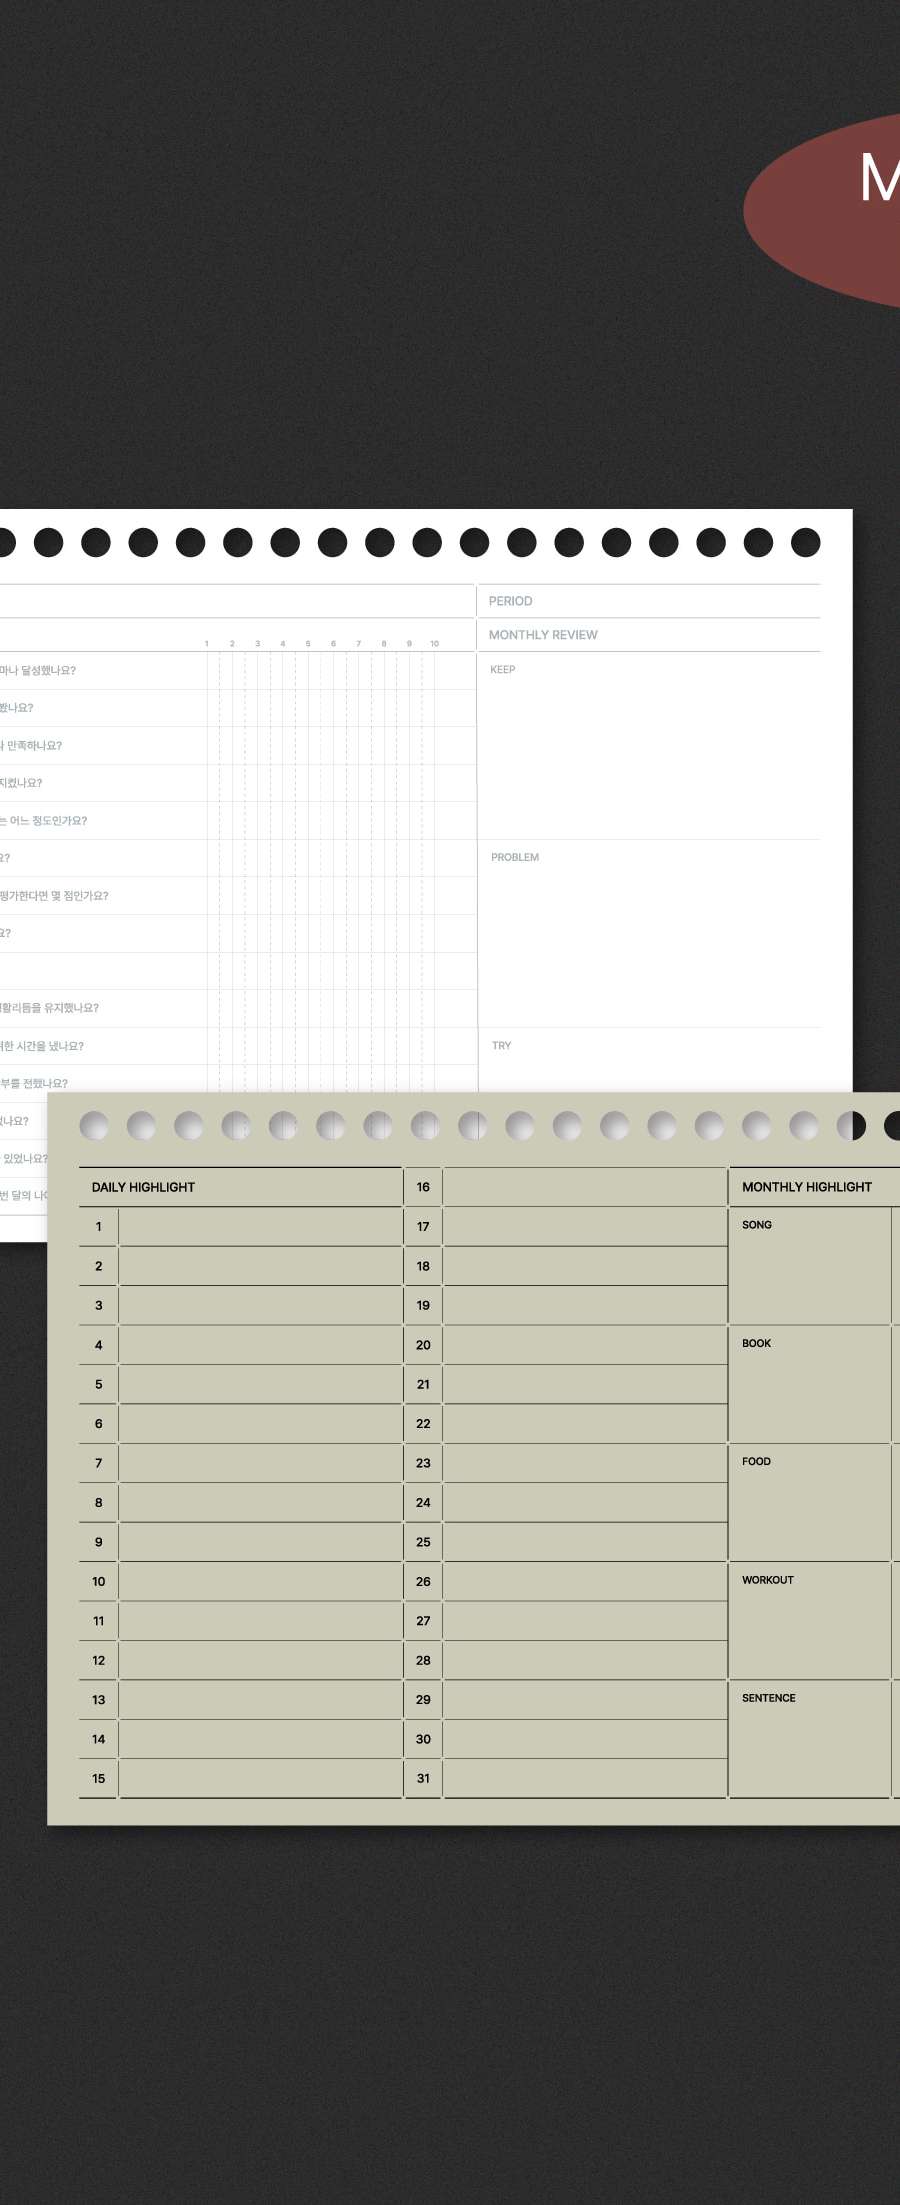Screen dimensions: 900x2205
Task: Click day number 31 in highlight list
Action: click(423, 1779)
